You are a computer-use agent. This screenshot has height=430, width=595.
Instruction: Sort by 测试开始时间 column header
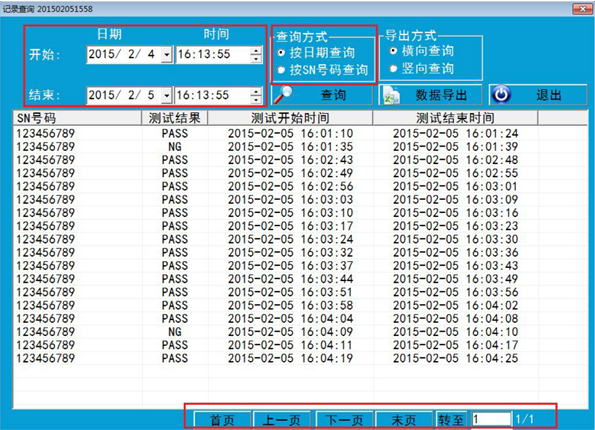click(x=290, y=118)
